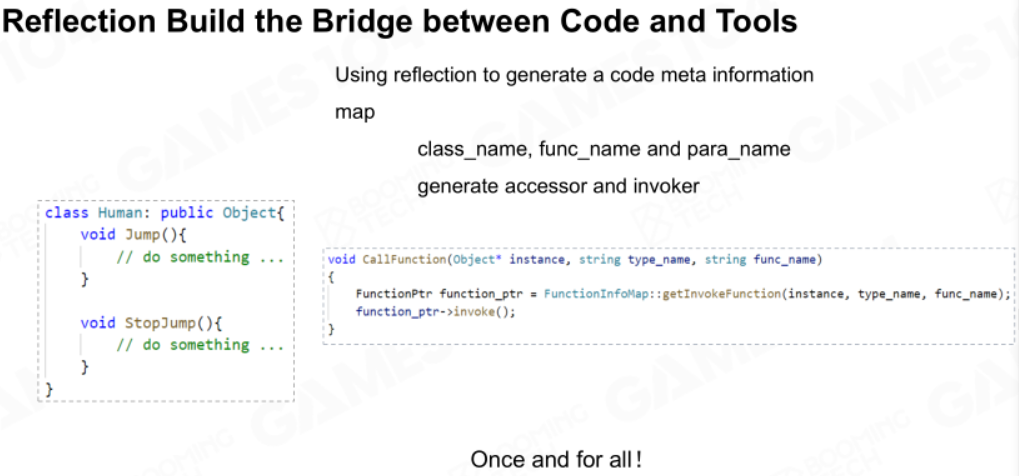Select the 'Using reflection to generate' text line

pos(574,75)
